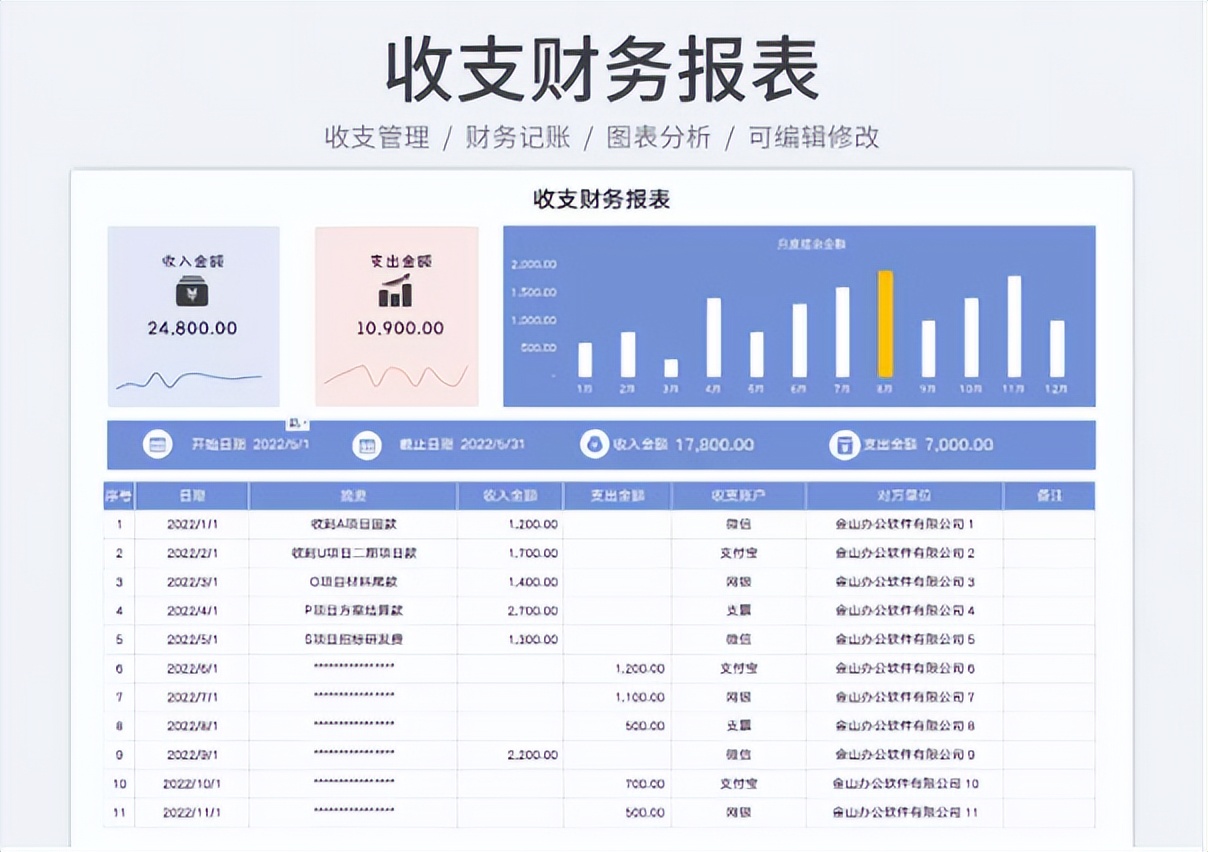
Task: Click the money-box icon next to 支出金额 7,000.00
Action: (x=843, y=444)
